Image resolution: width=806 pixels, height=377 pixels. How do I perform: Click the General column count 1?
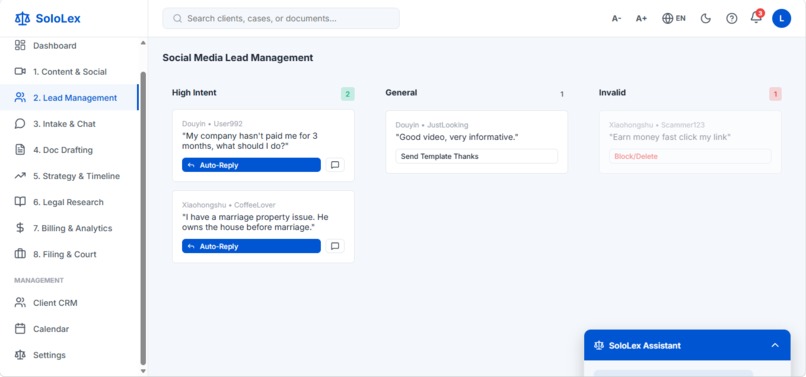[562, 94]
